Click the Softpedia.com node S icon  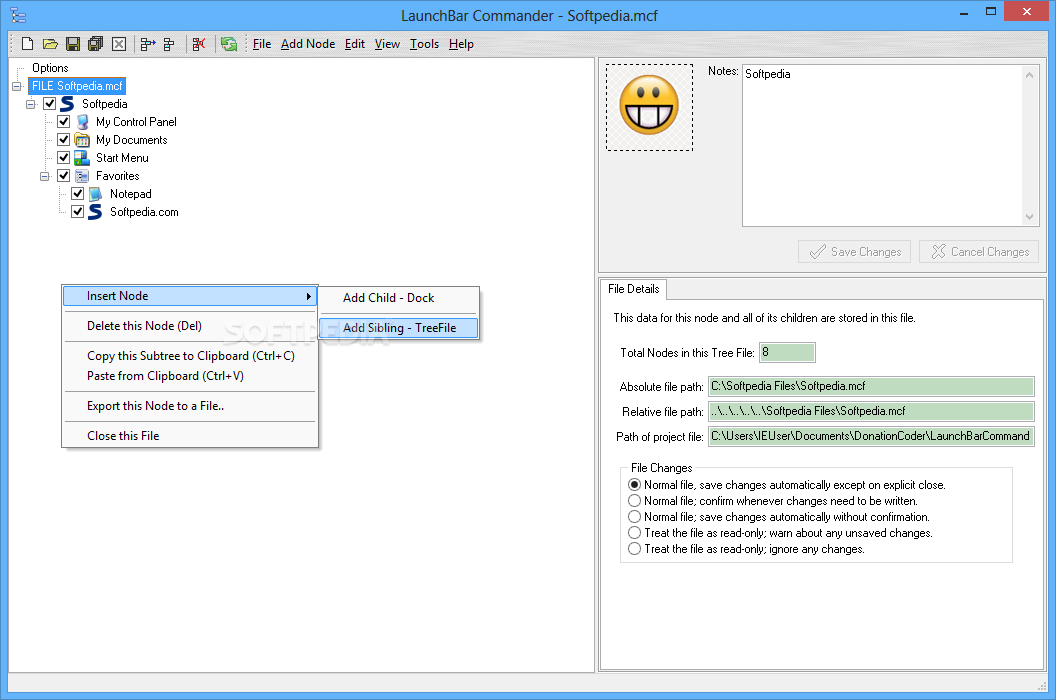click(96, 212)
